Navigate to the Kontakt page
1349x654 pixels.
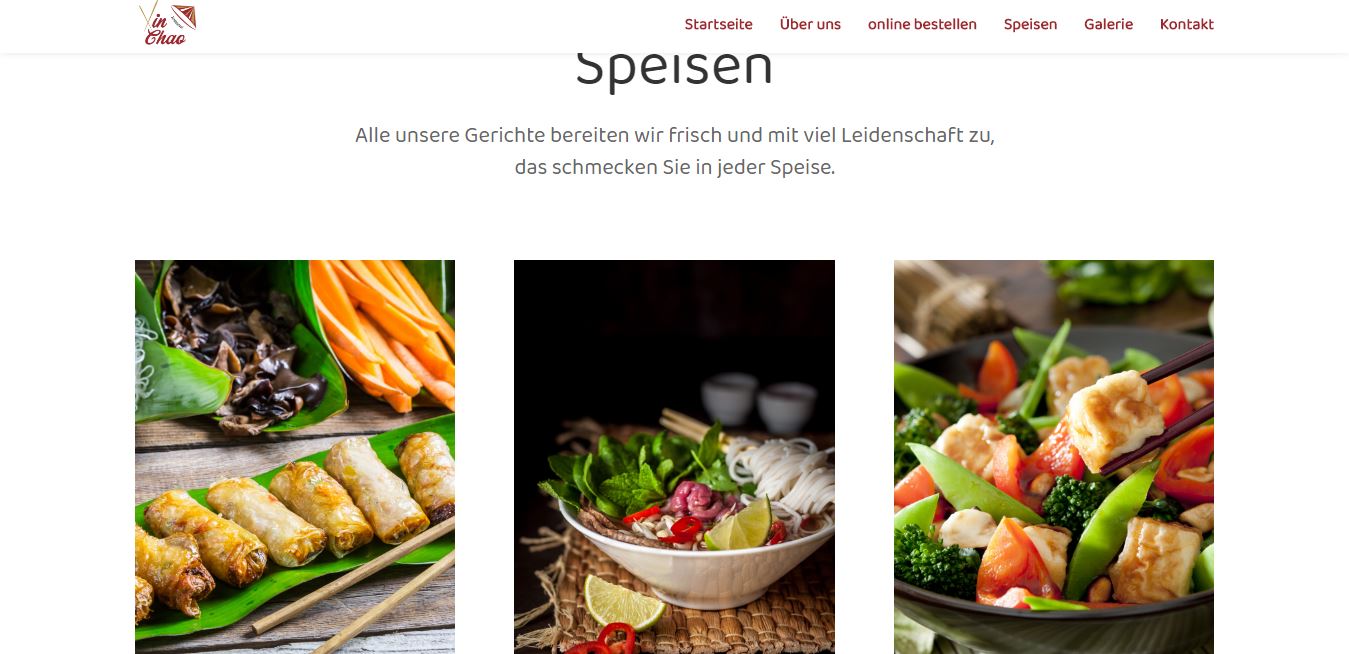coord(1186,24)
